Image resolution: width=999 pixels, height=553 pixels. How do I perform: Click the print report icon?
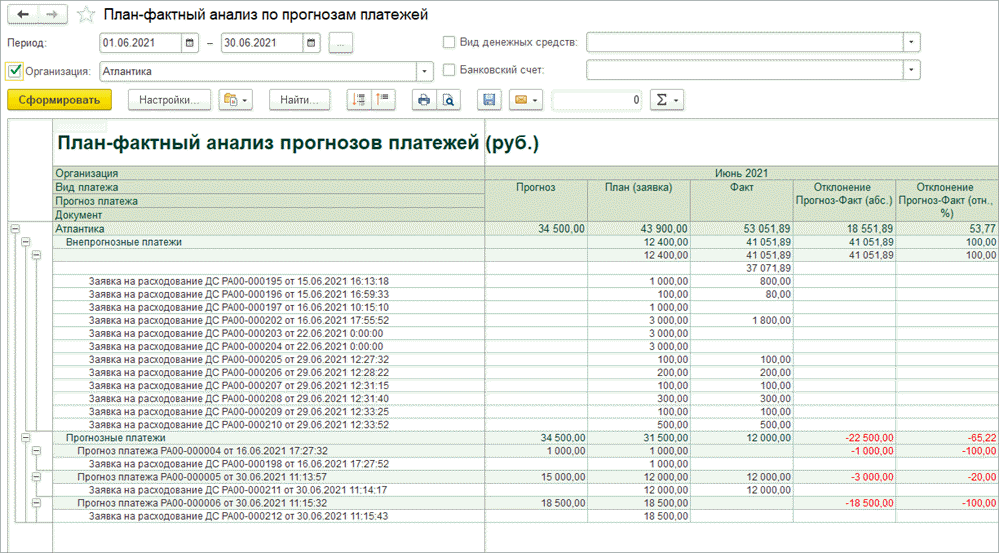(424, 100)
